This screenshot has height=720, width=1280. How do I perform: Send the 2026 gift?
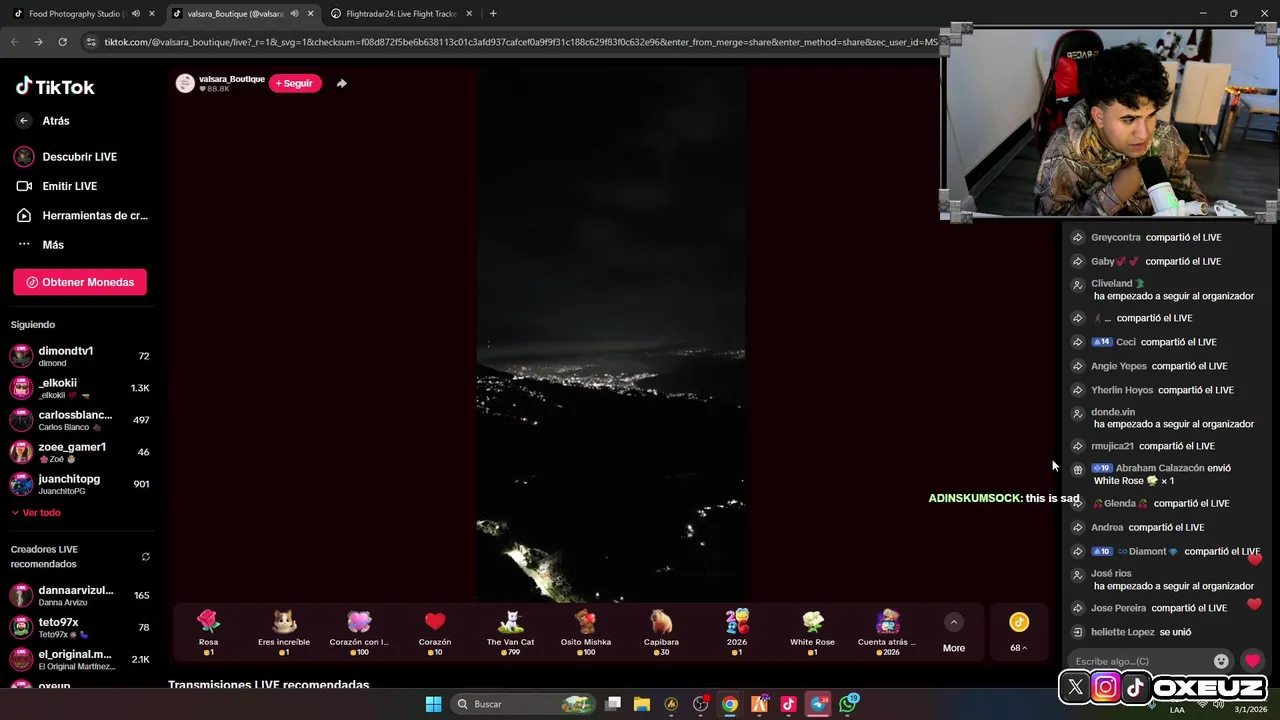[x=737, y=633]
